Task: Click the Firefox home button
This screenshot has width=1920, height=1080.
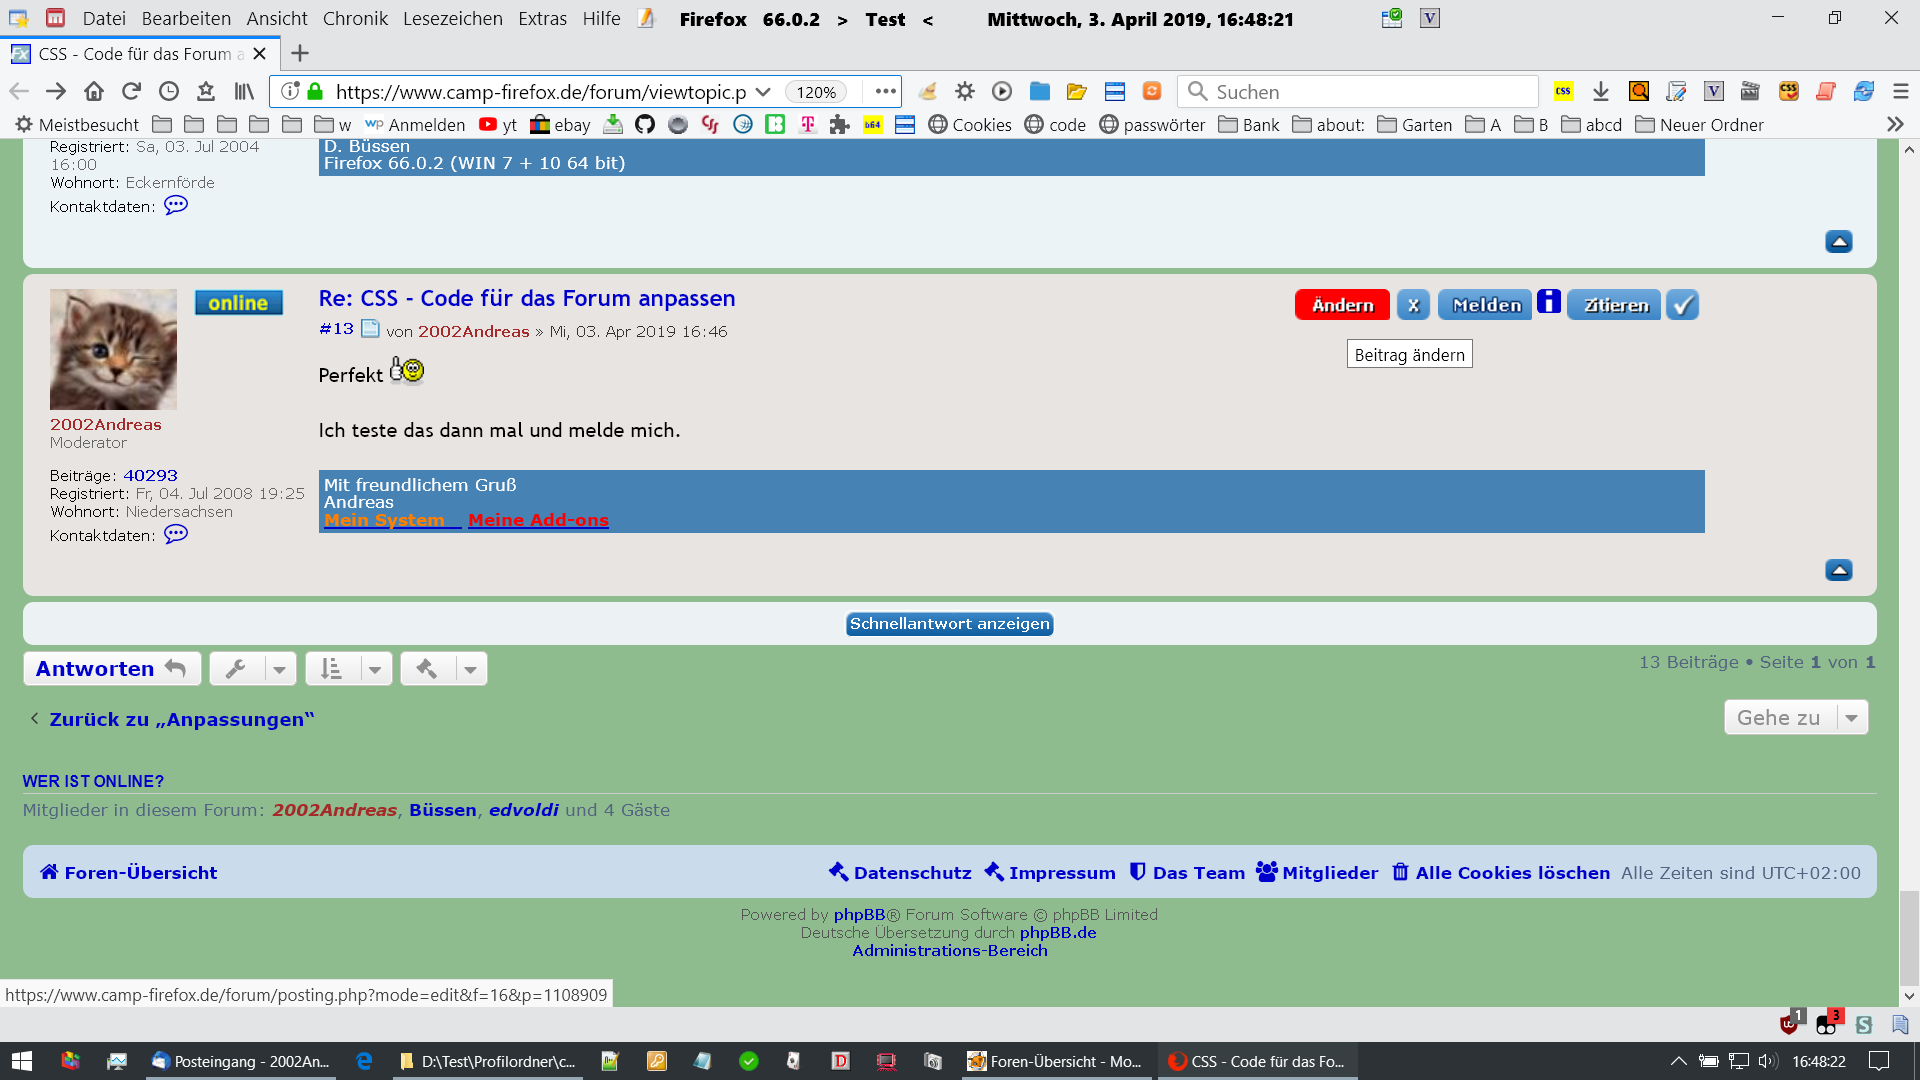Action: [x=94, y=92]
